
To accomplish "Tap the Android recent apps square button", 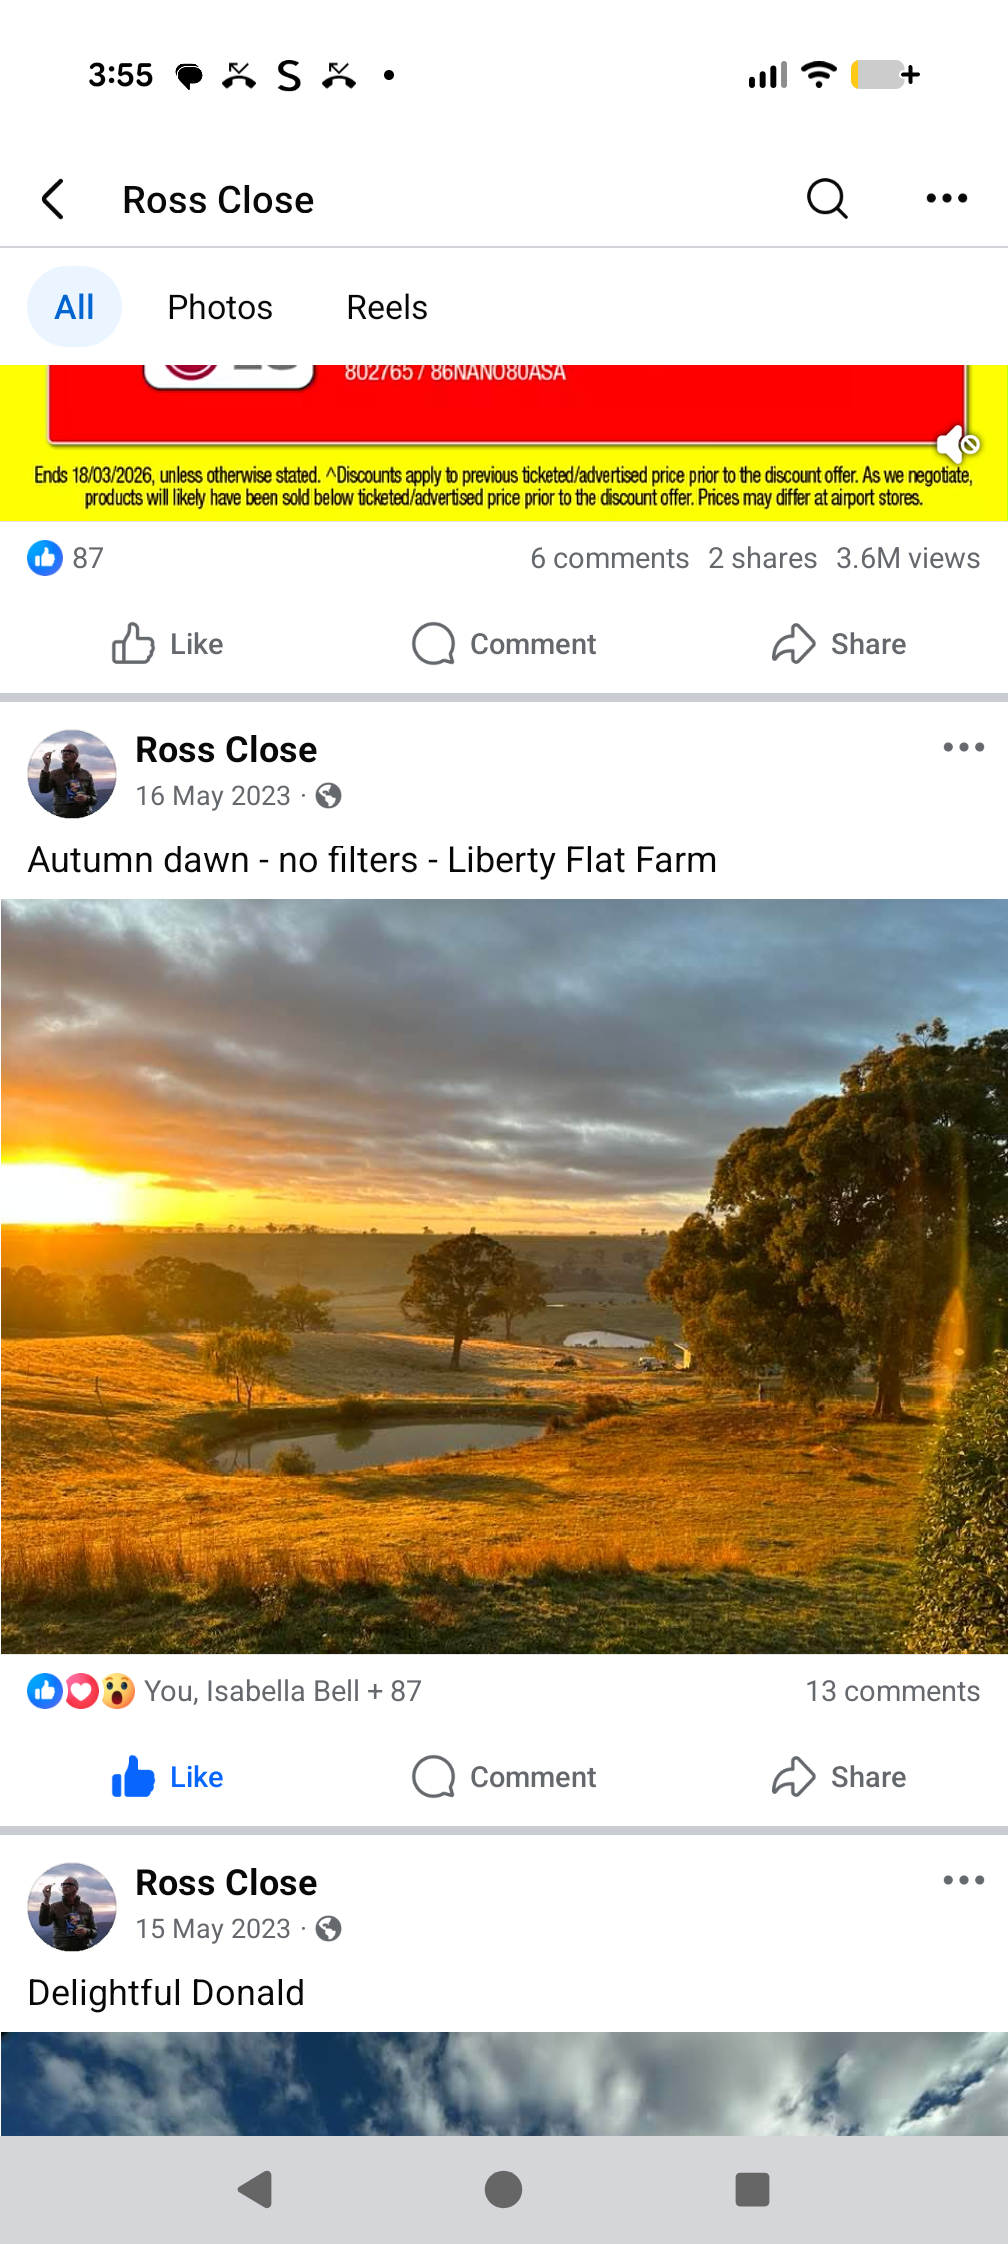I will (752, 2189).
